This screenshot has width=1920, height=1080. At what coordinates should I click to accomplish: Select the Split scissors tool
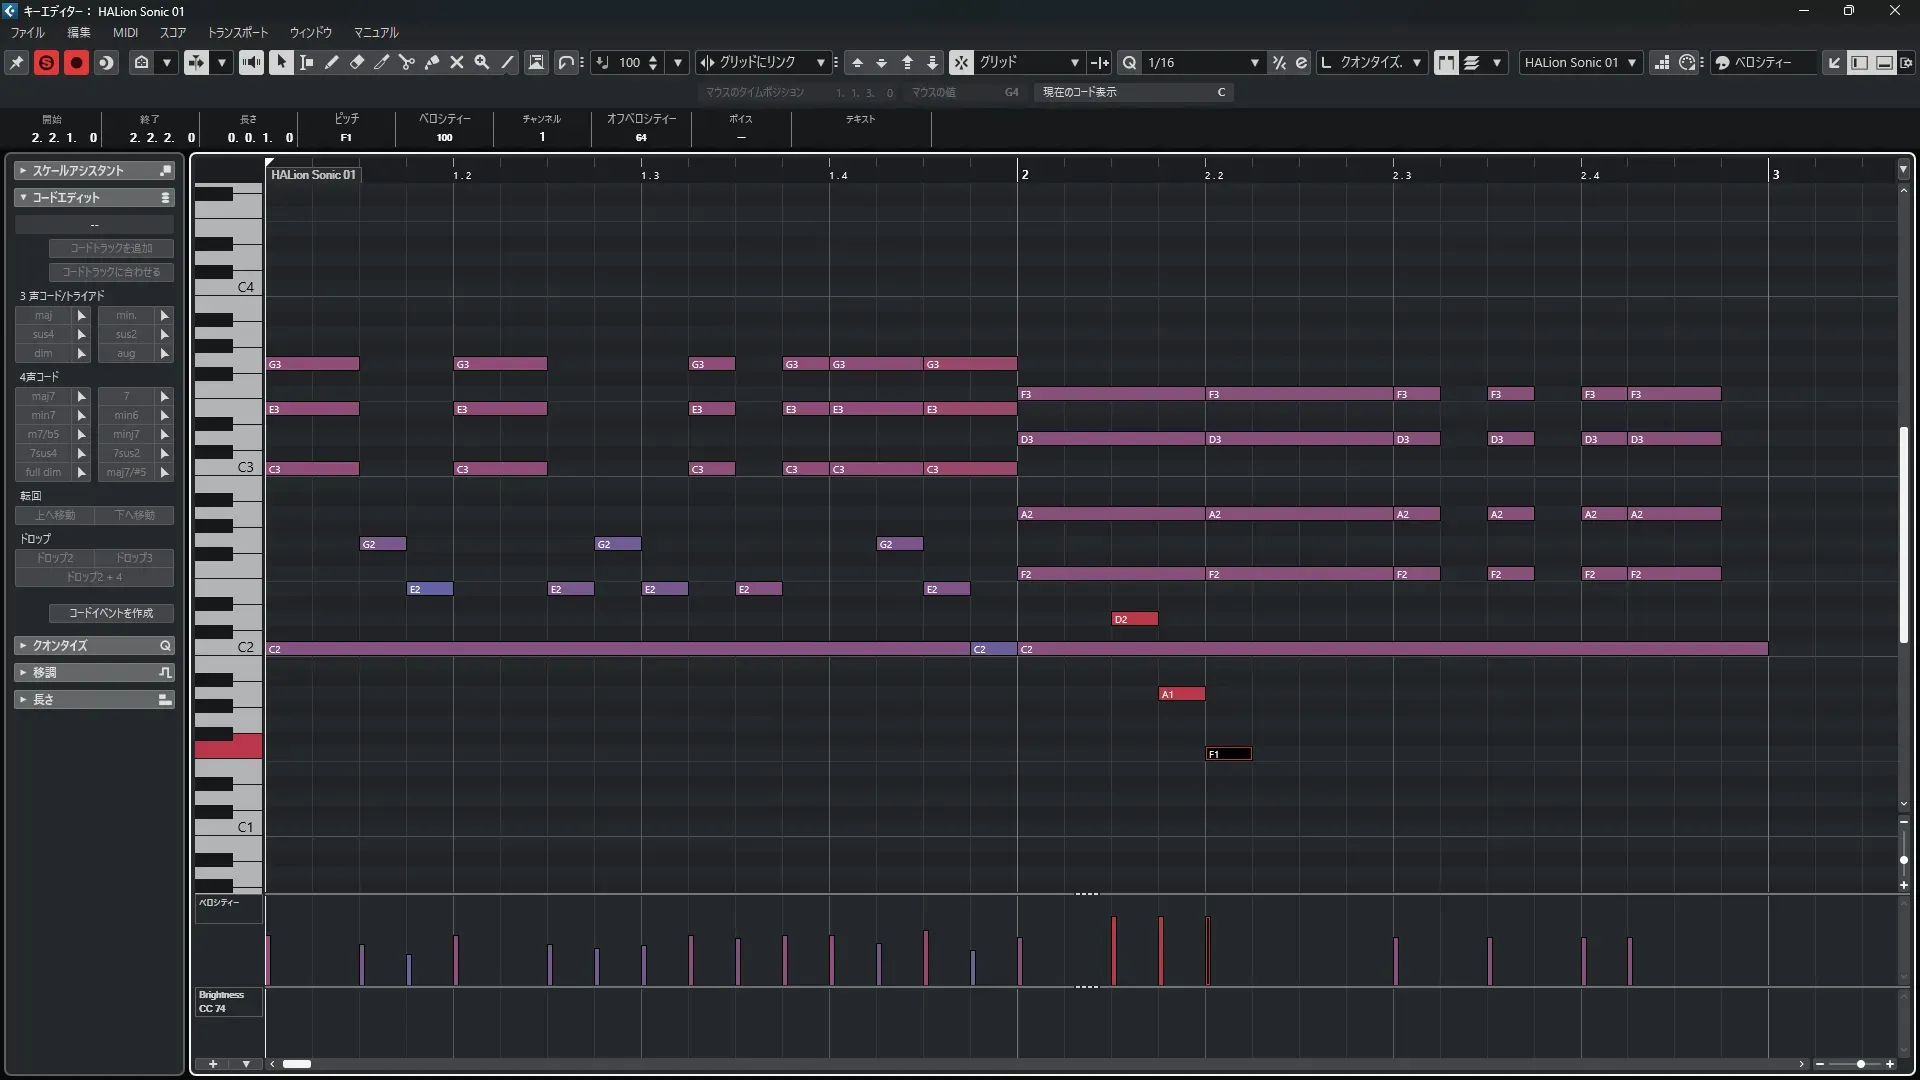point(407,62)
